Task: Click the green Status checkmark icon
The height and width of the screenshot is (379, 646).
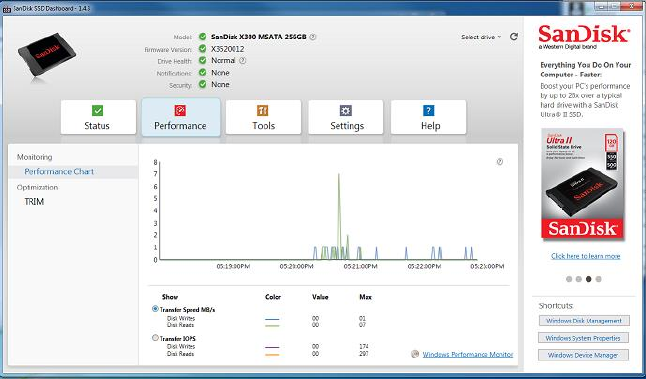Action: pos(98,110)
